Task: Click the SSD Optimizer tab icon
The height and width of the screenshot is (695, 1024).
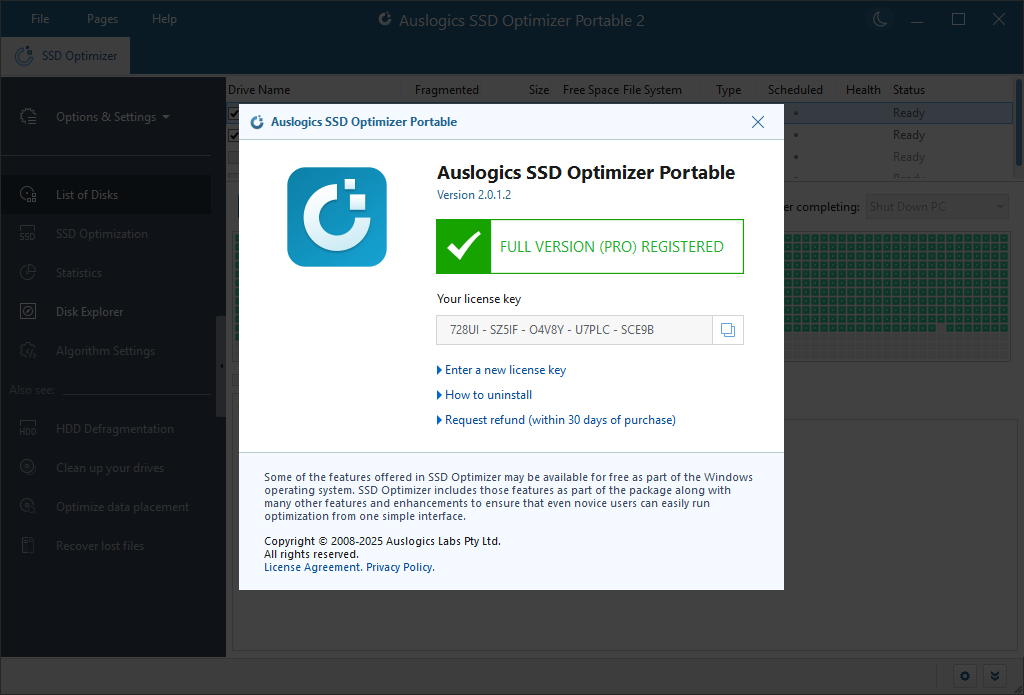Action: pos(24,56)
